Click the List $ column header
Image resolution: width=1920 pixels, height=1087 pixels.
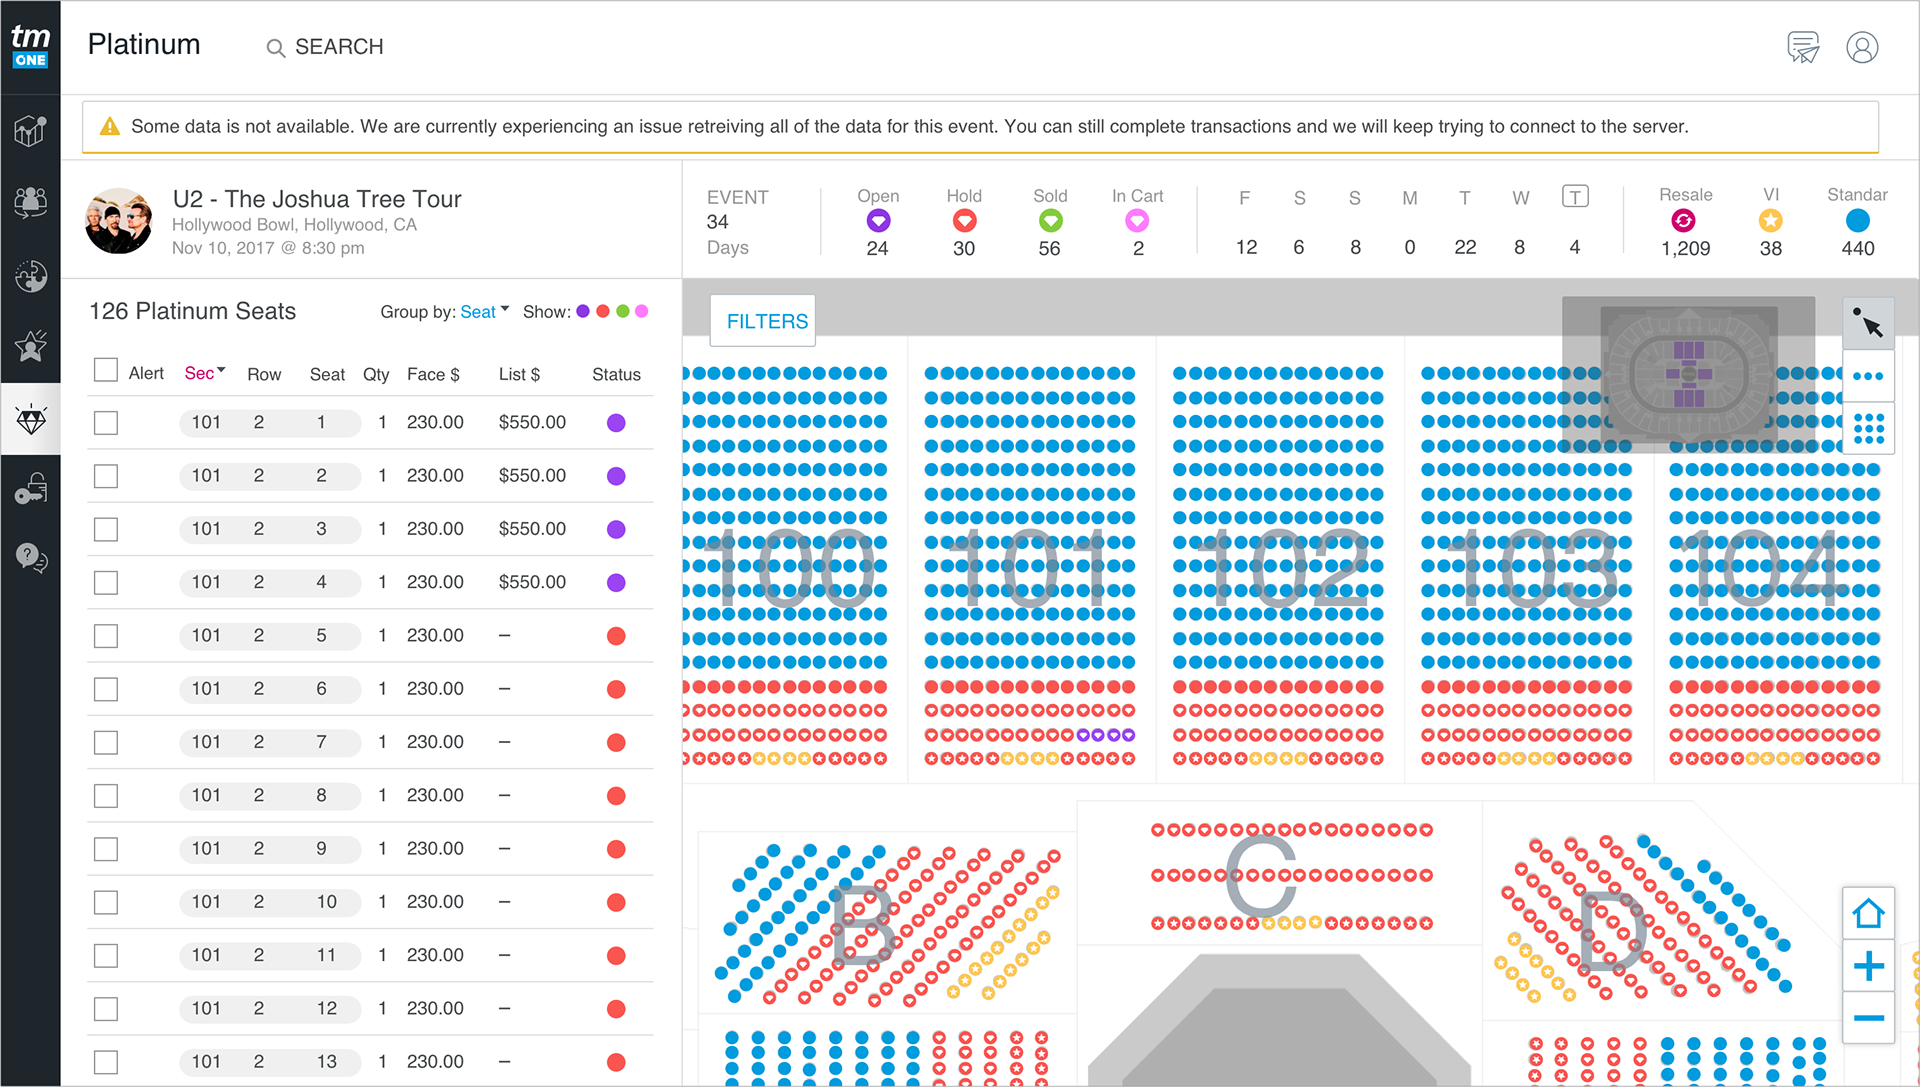point(519,374)
